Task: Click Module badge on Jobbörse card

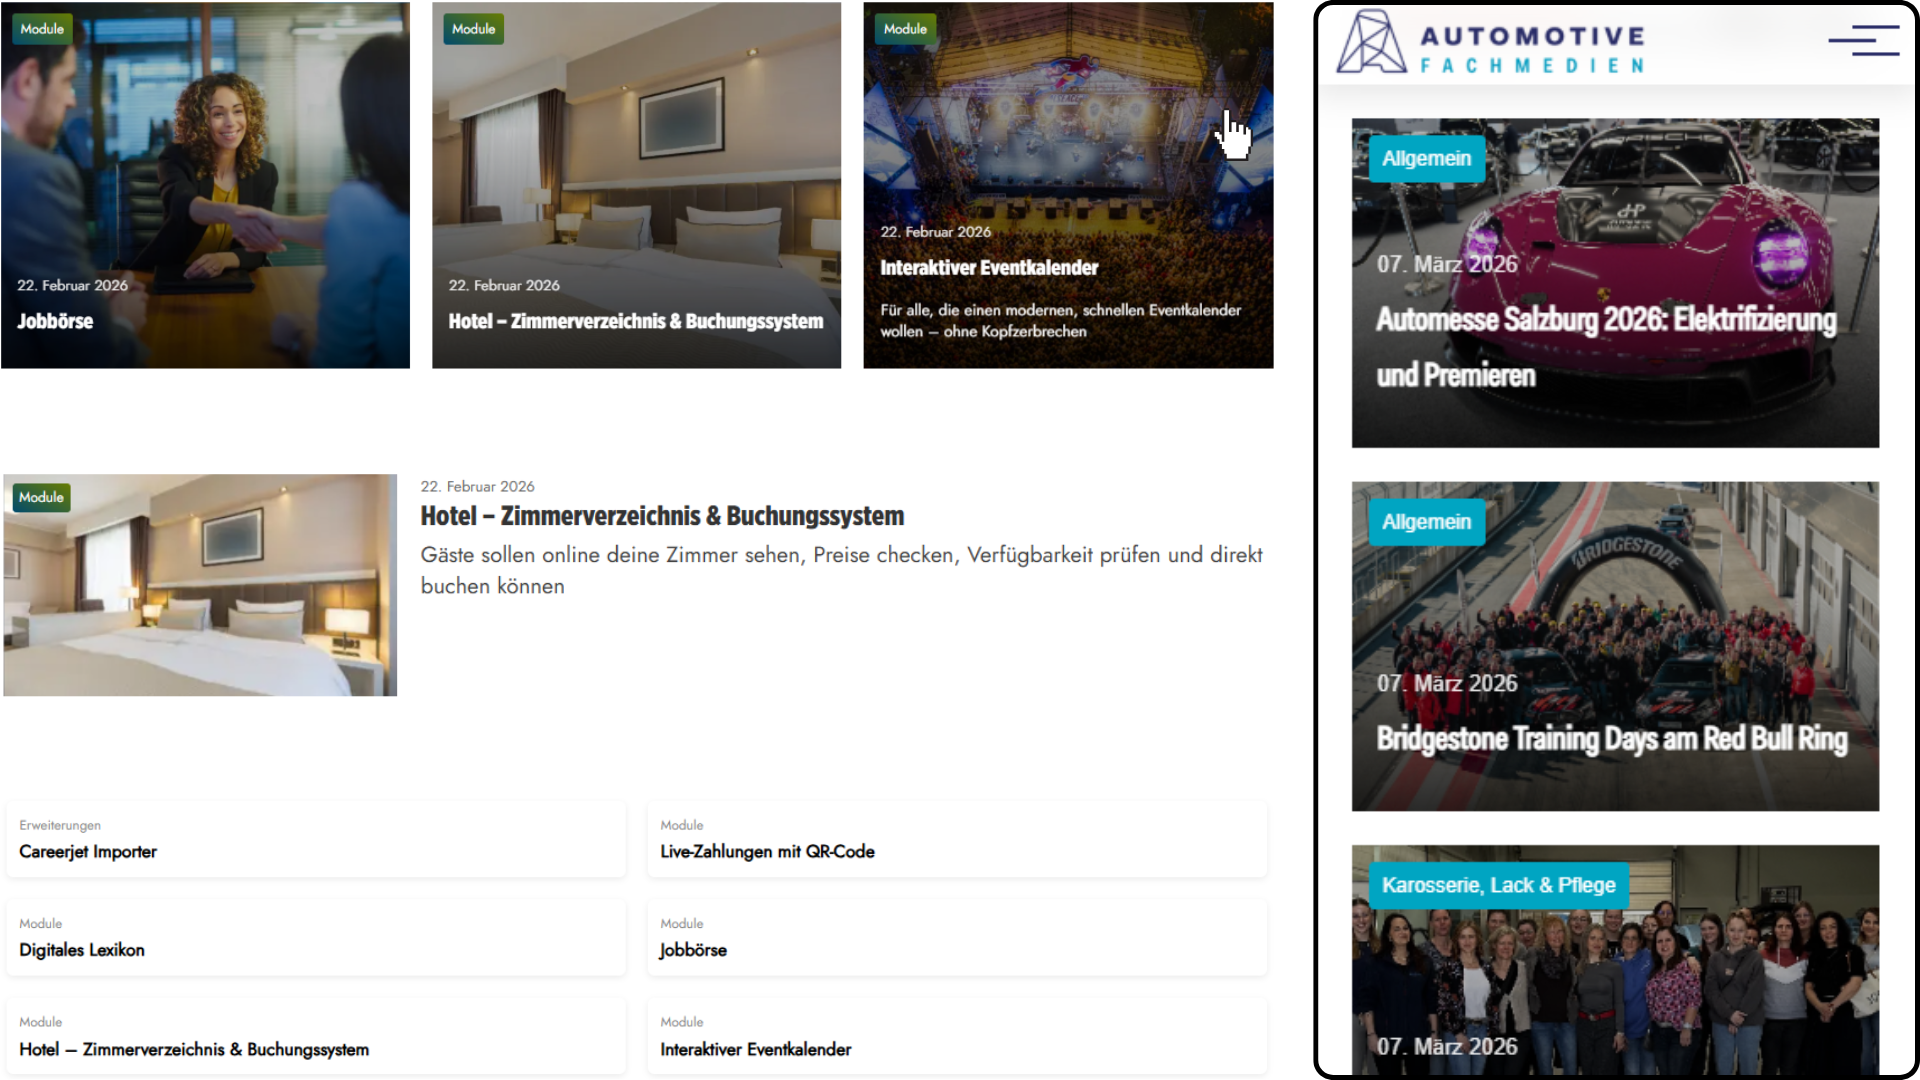Action: tap(42, 29)
